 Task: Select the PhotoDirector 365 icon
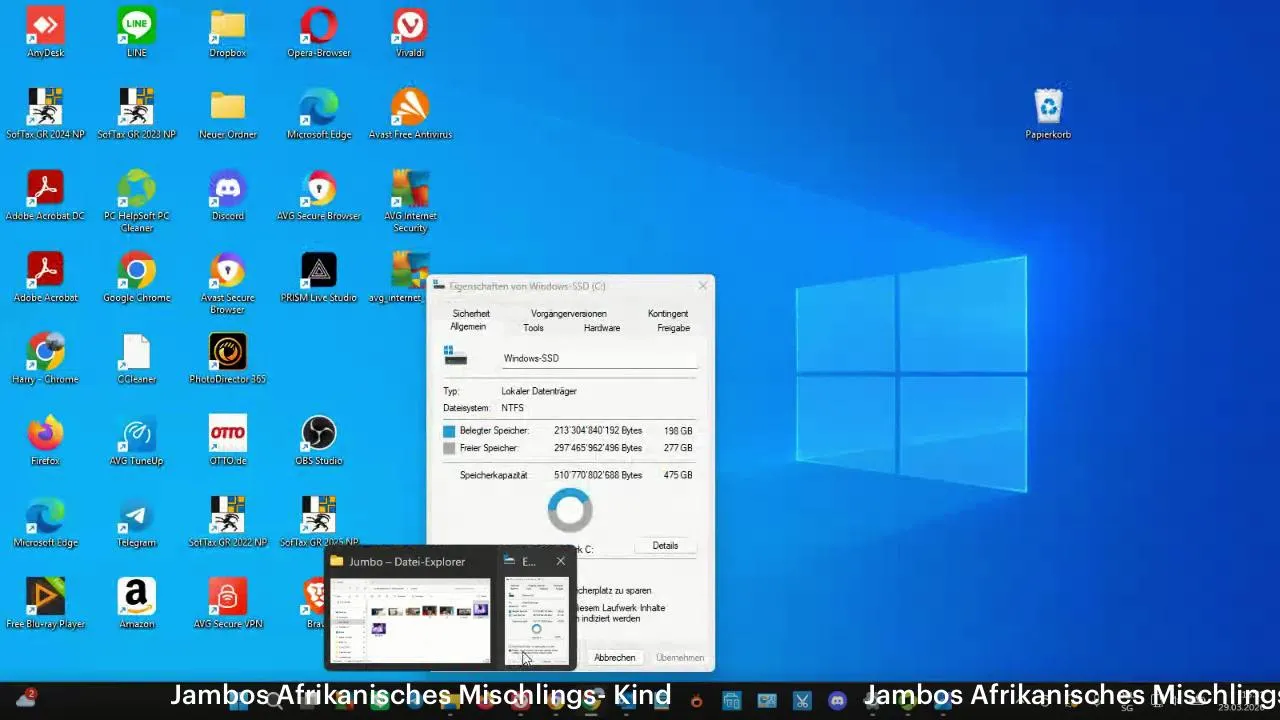point(228,358)
